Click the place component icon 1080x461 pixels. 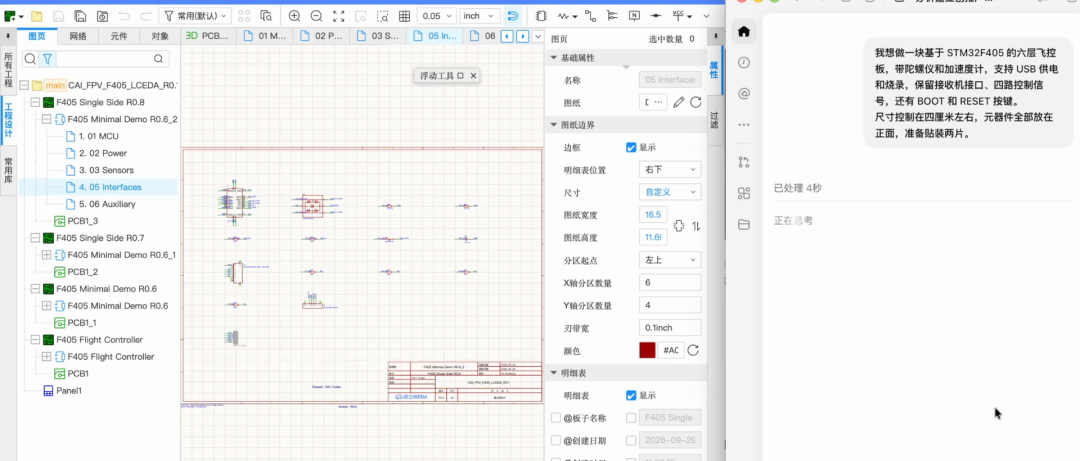(541, 16)
